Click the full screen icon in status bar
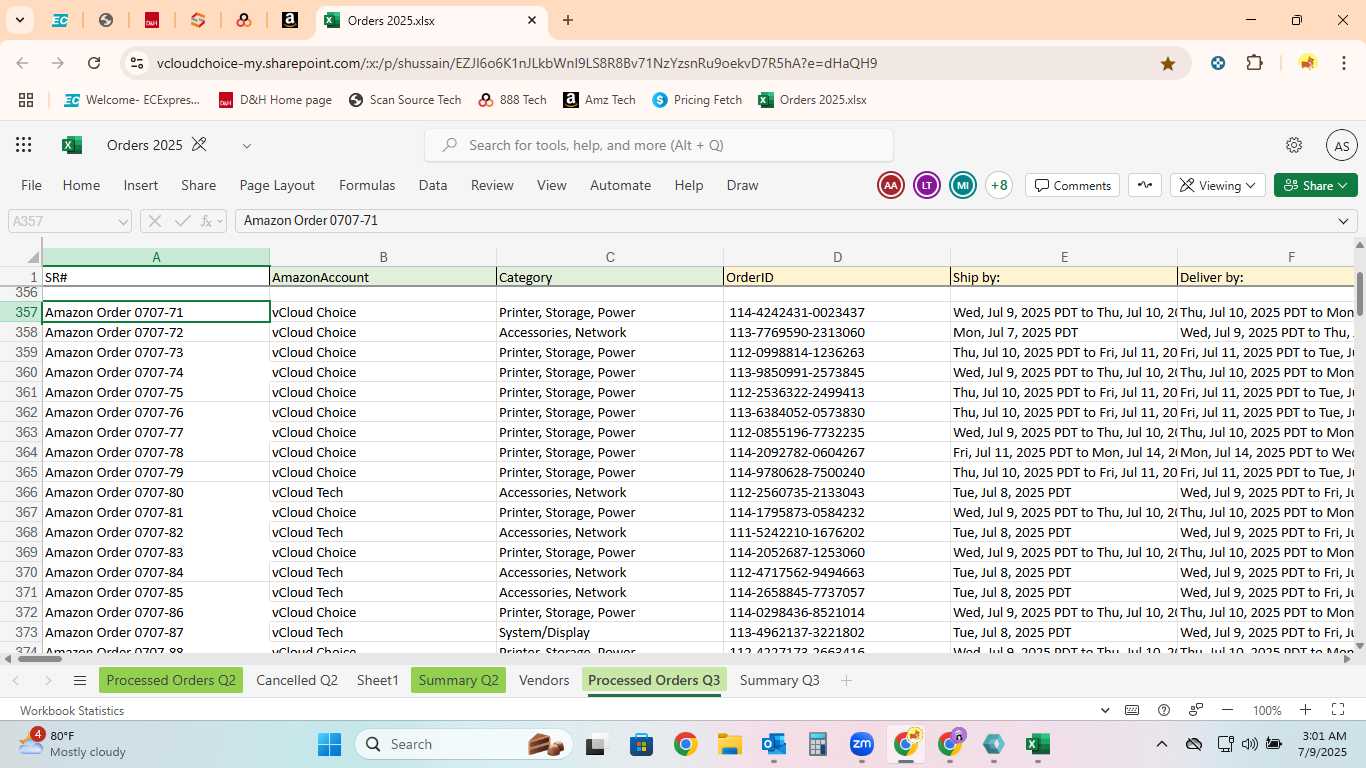 click(x=1338, y=710)
